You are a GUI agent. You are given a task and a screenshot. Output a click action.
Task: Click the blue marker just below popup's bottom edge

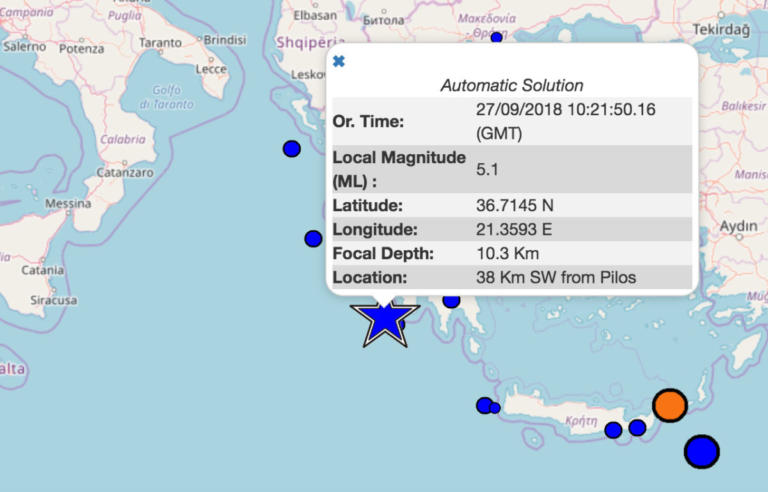tap(451, 300)
